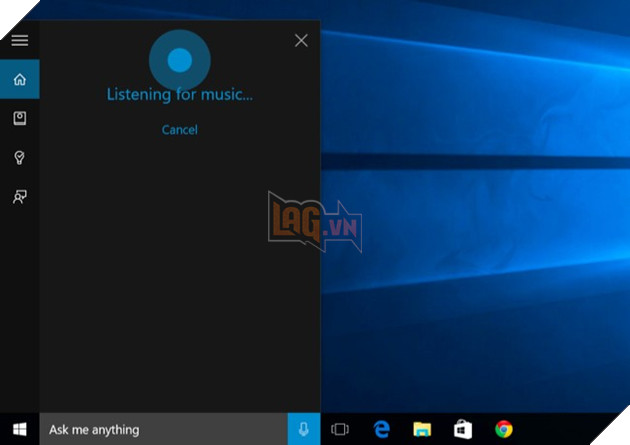Click the 'Listening for music...' status text
This screenshot has height=445, width=630.
pos(180,95)
